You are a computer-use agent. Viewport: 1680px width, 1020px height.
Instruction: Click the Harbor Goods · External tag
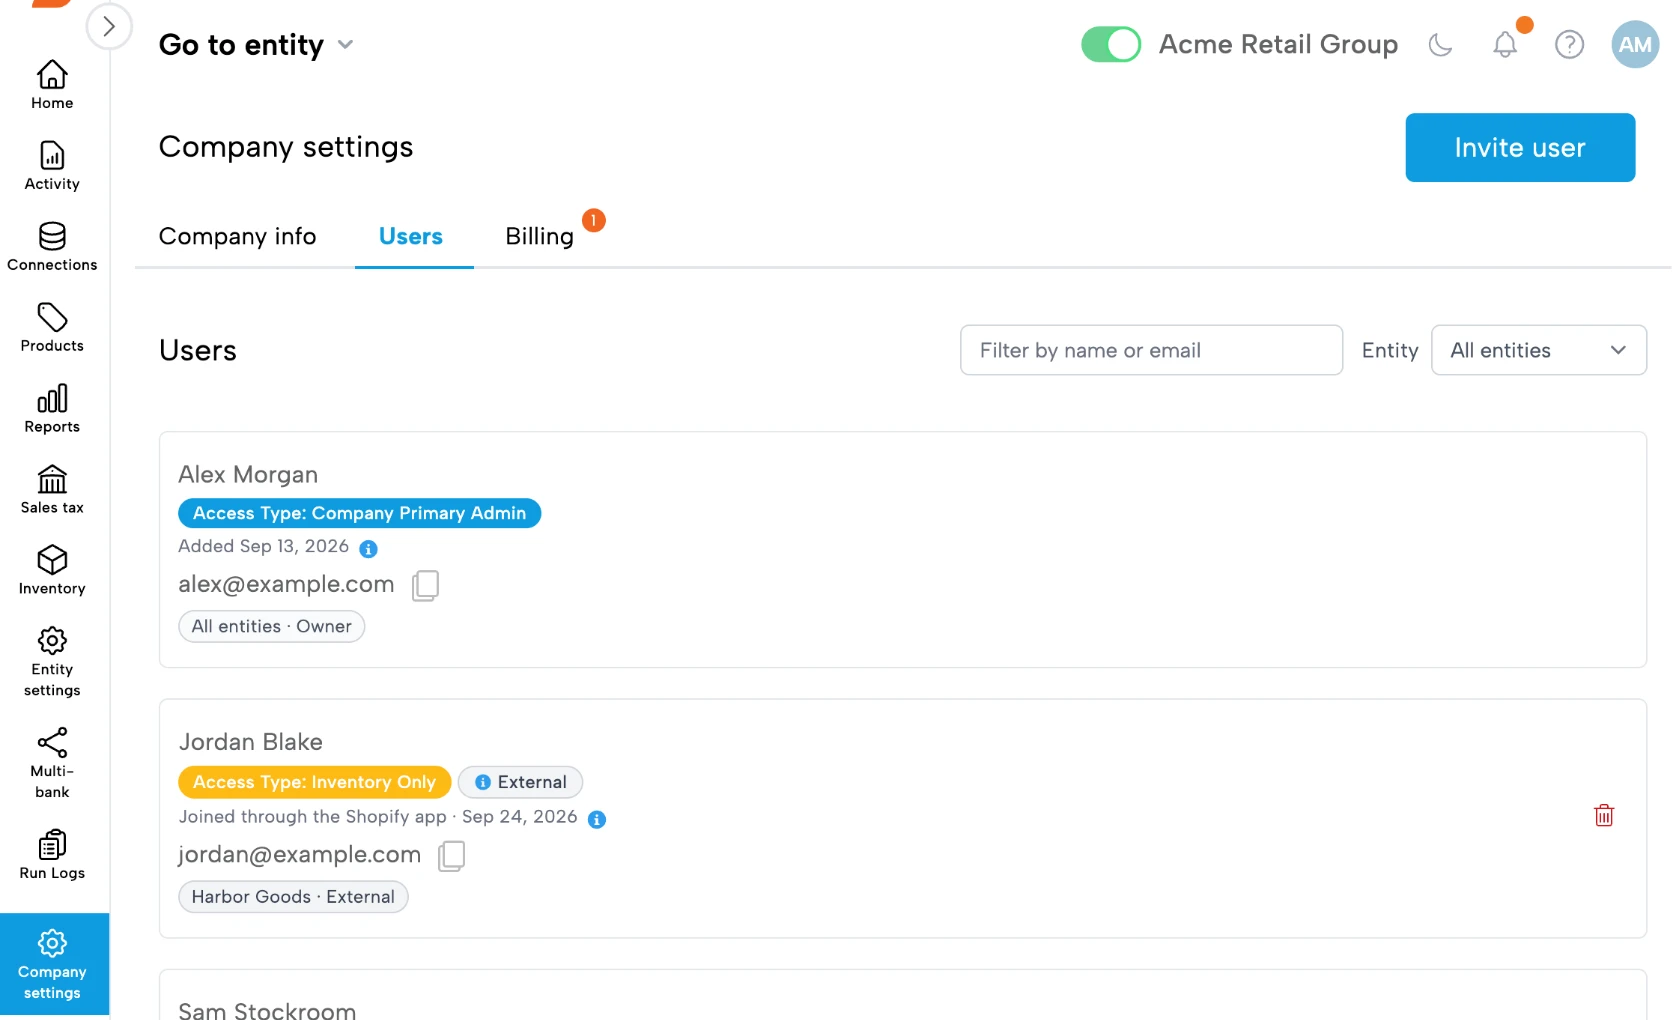293,897
